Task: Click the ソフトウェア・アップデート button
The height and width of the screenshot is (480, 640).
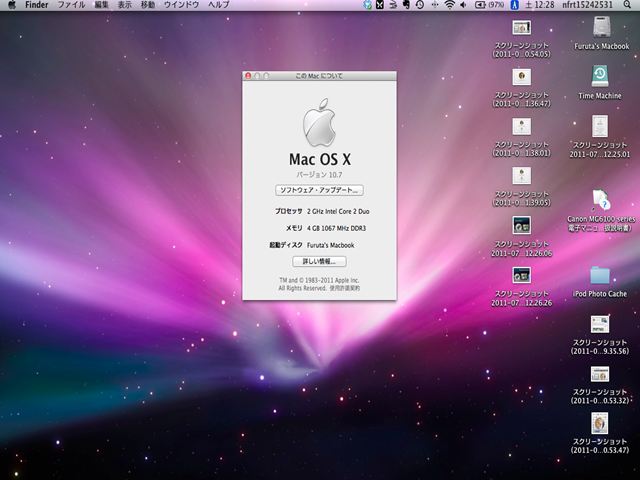Action: coord(319,190)
